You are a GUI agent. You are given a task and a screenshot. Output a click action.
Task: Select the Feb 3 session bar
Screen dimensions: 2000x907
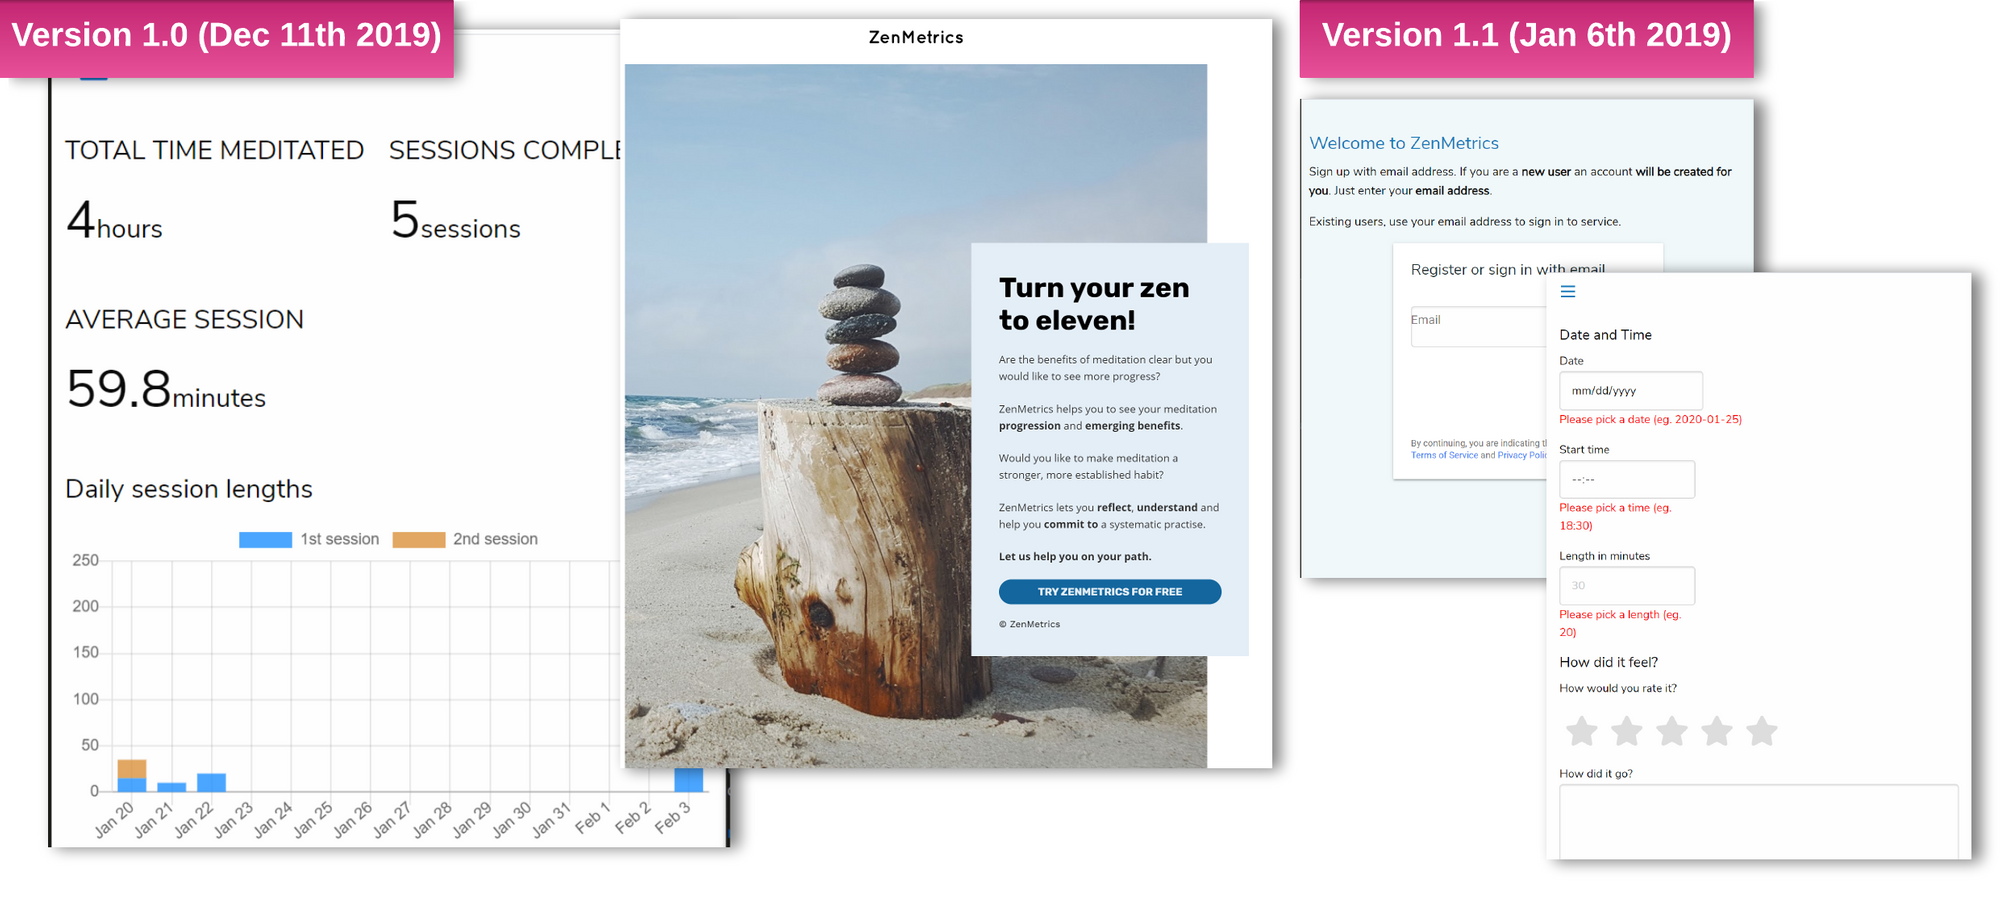[x=688, y=780]
